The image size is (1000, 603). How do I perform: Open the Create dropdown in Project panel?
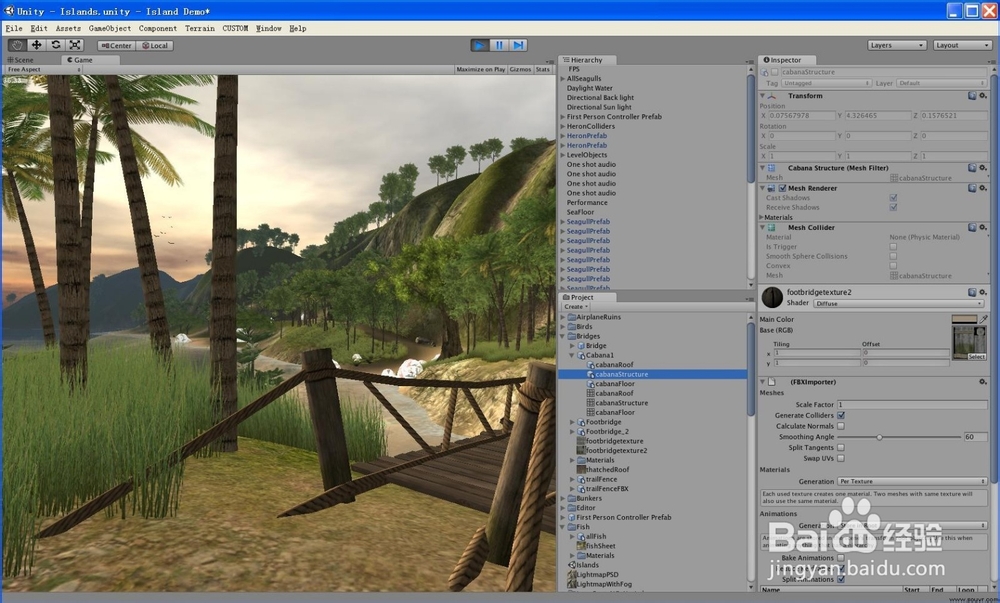pos(576,307)
